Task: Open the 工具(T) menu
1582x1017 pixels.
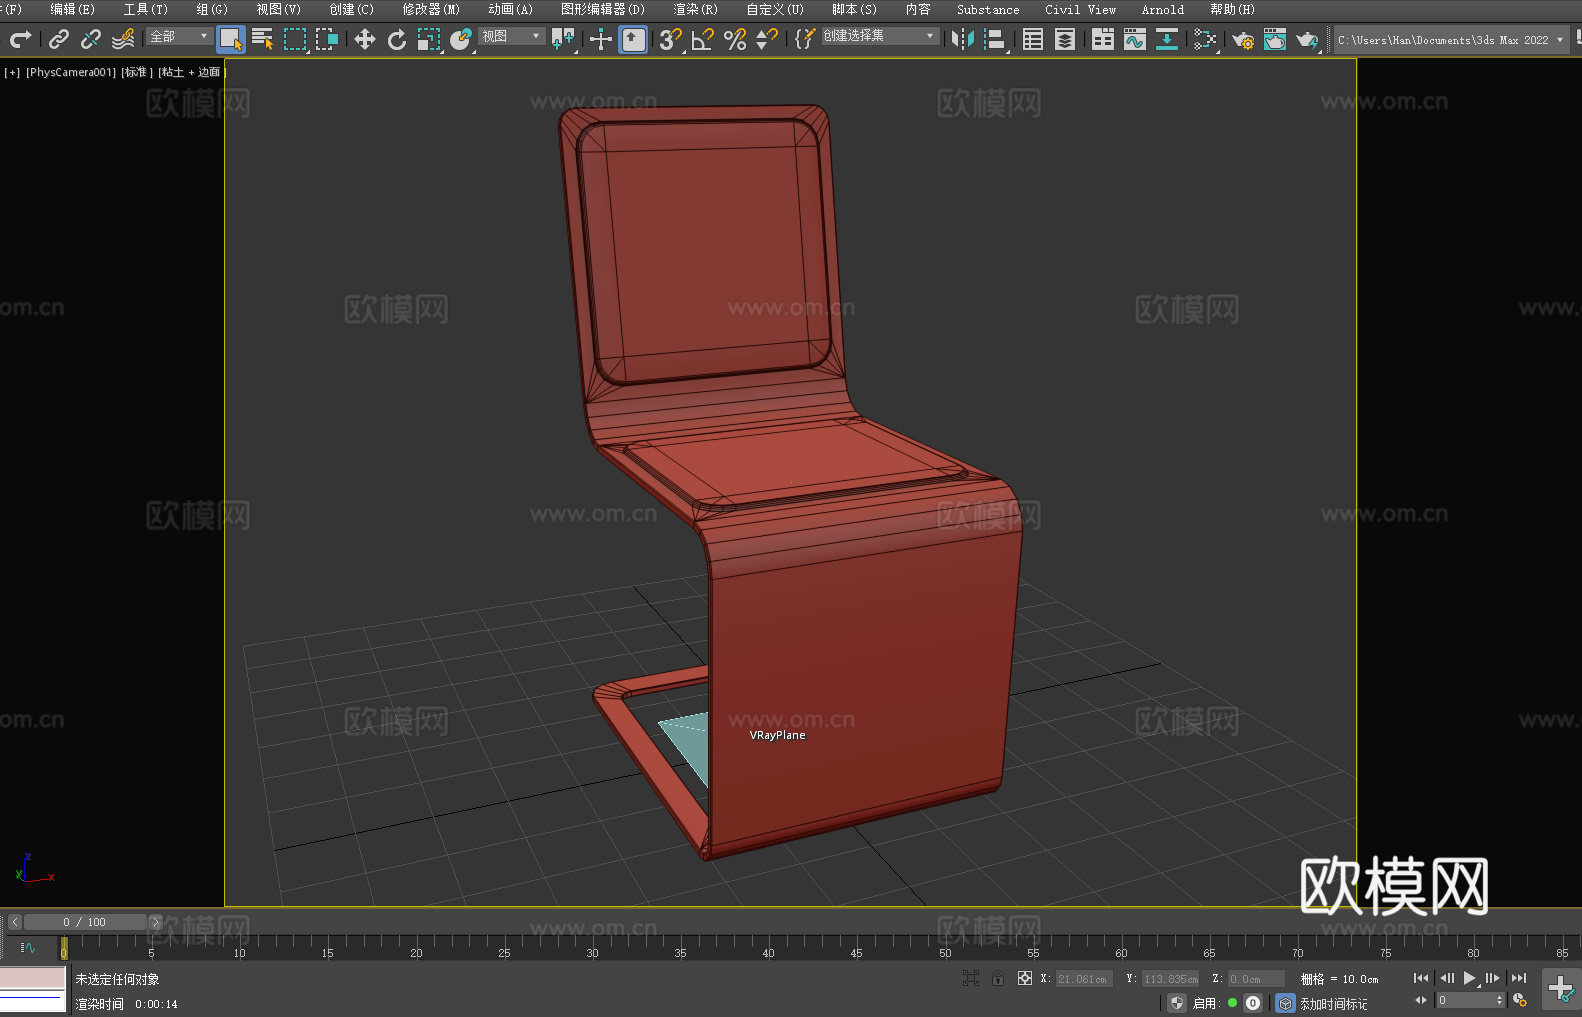Action: point(145,9)
